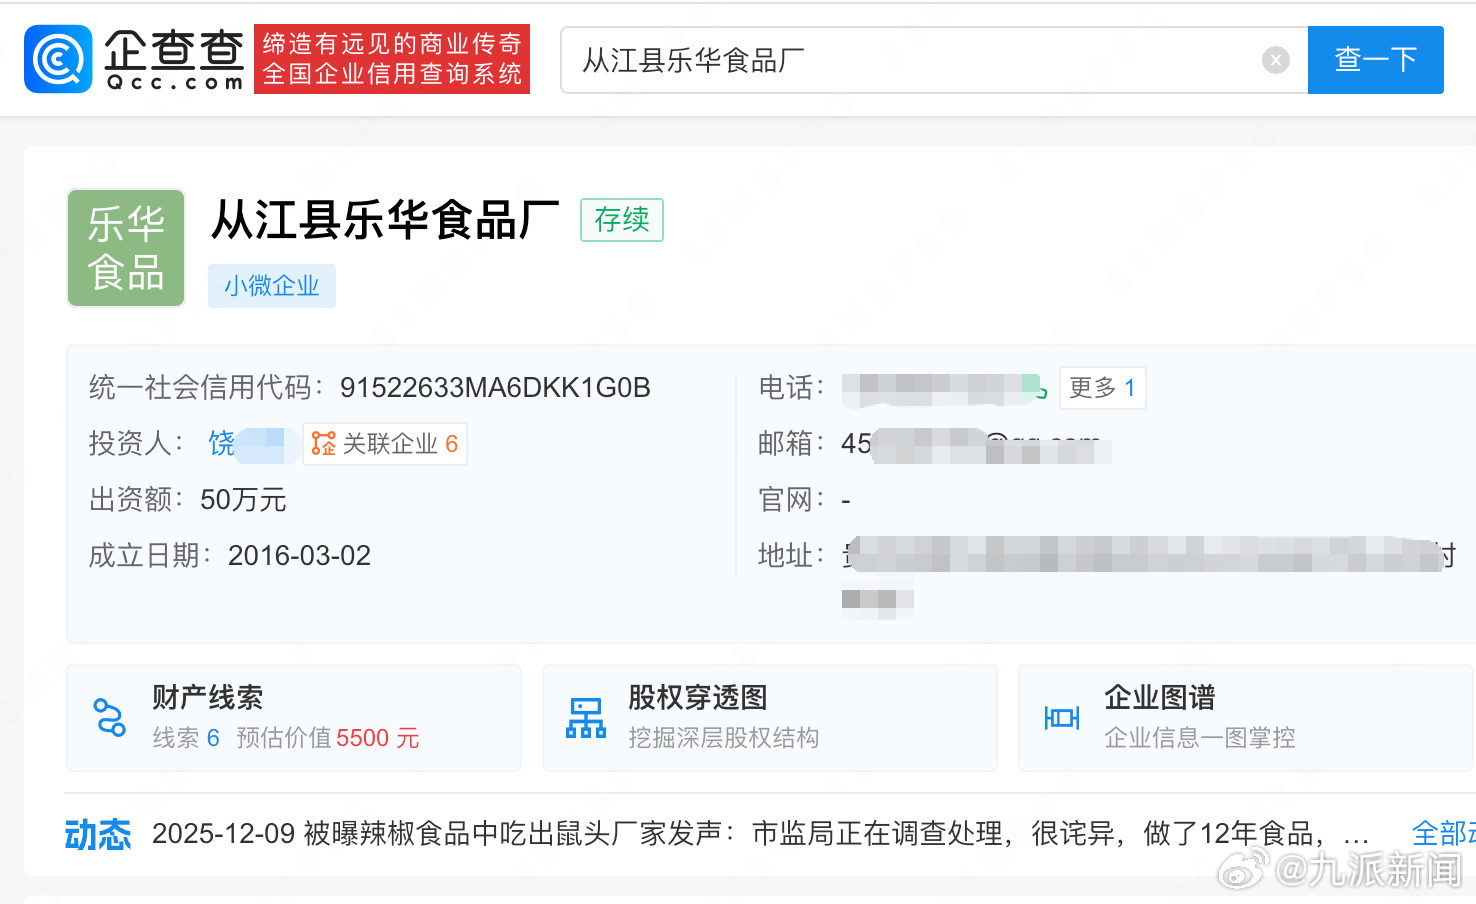Click the 线索 6 count text

(x=186, y=738)
